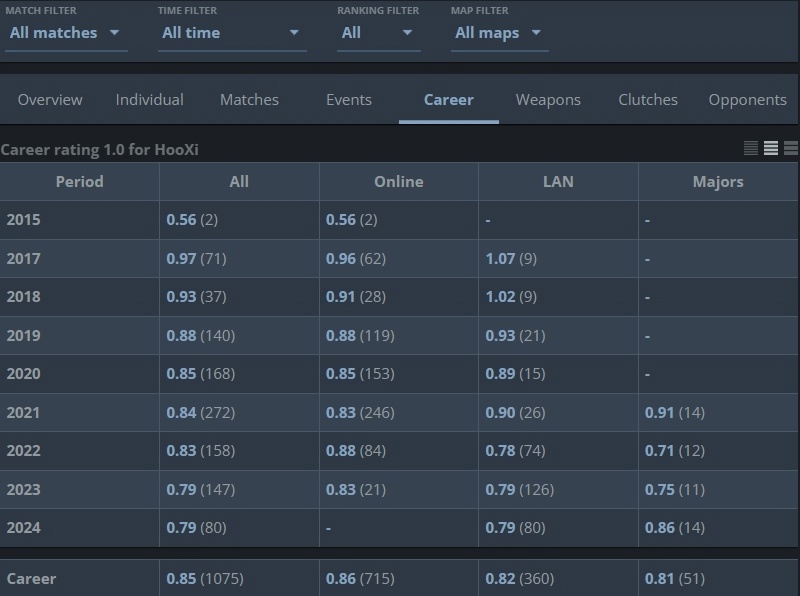The image size is (800, 596).
Task: Click the 2021 Majors rating 0.91
Action: (660, 412)
